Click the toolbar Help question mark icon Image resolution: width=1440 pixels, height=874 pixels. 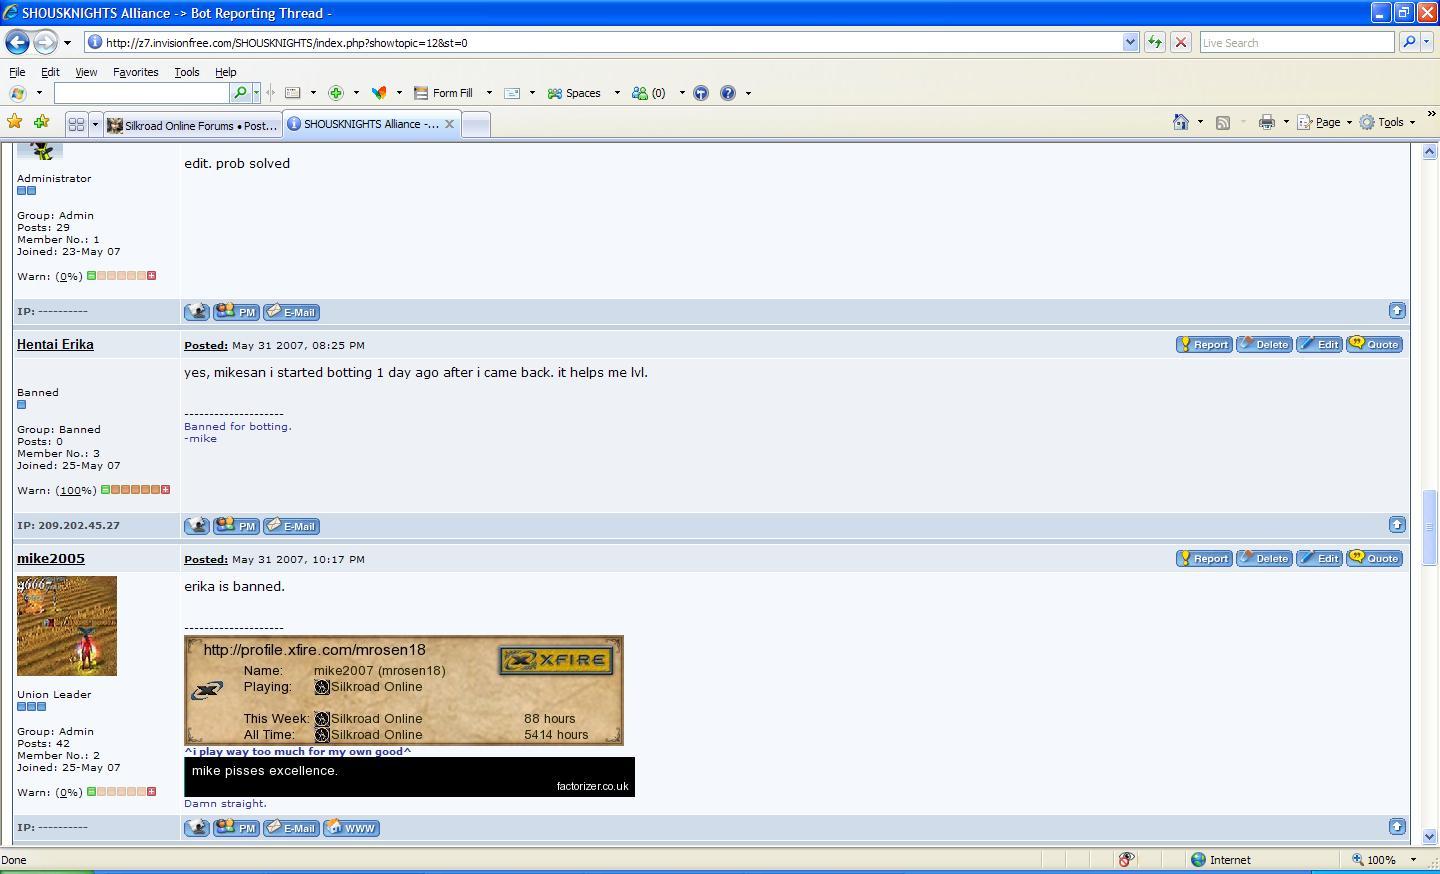tap(728, 93)
